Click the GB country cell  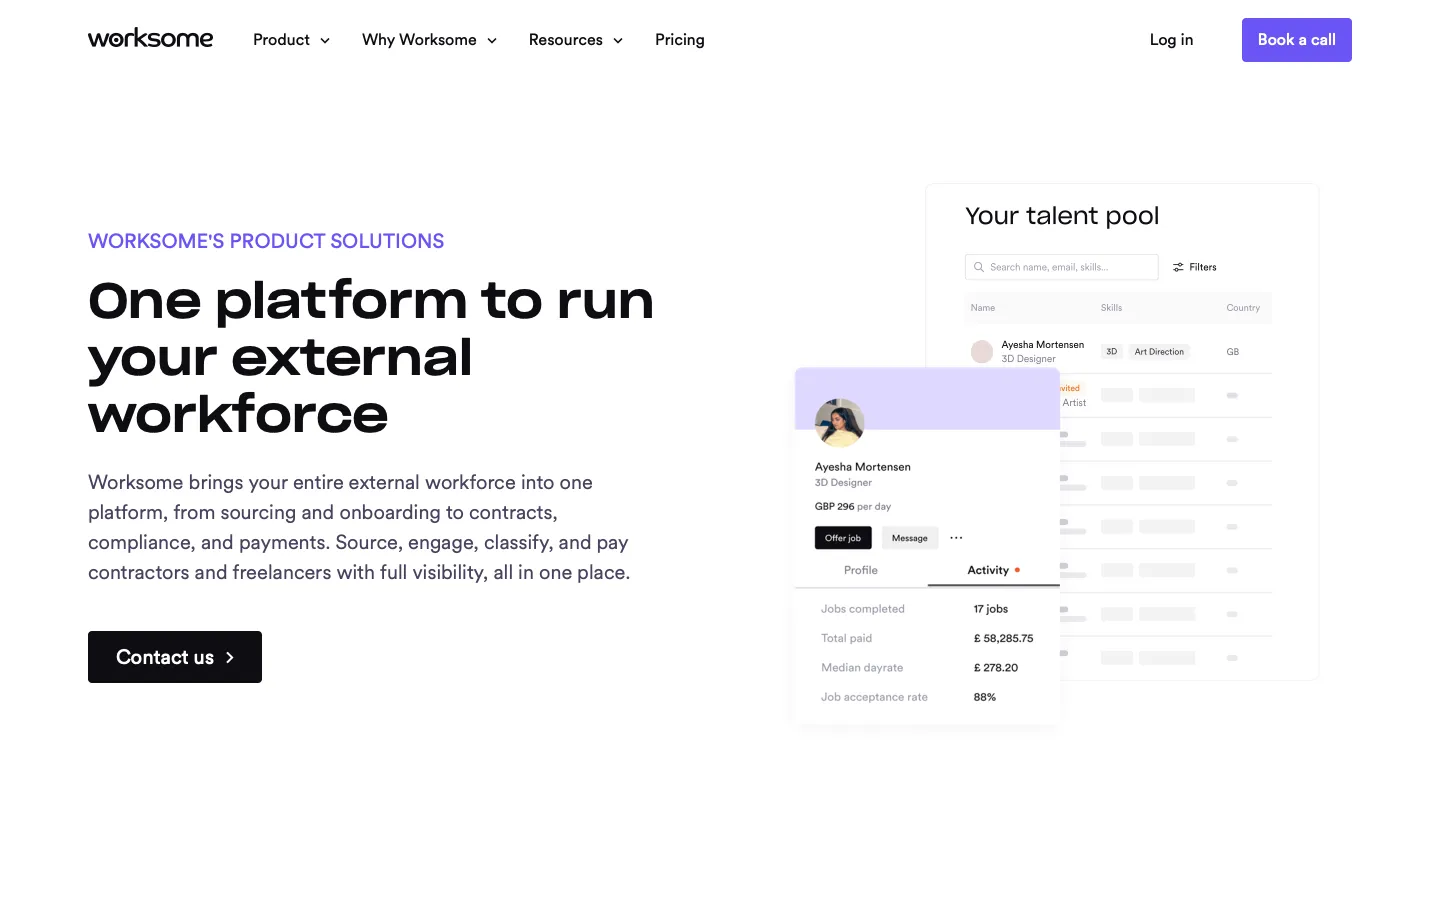(x=1233, y=352)
